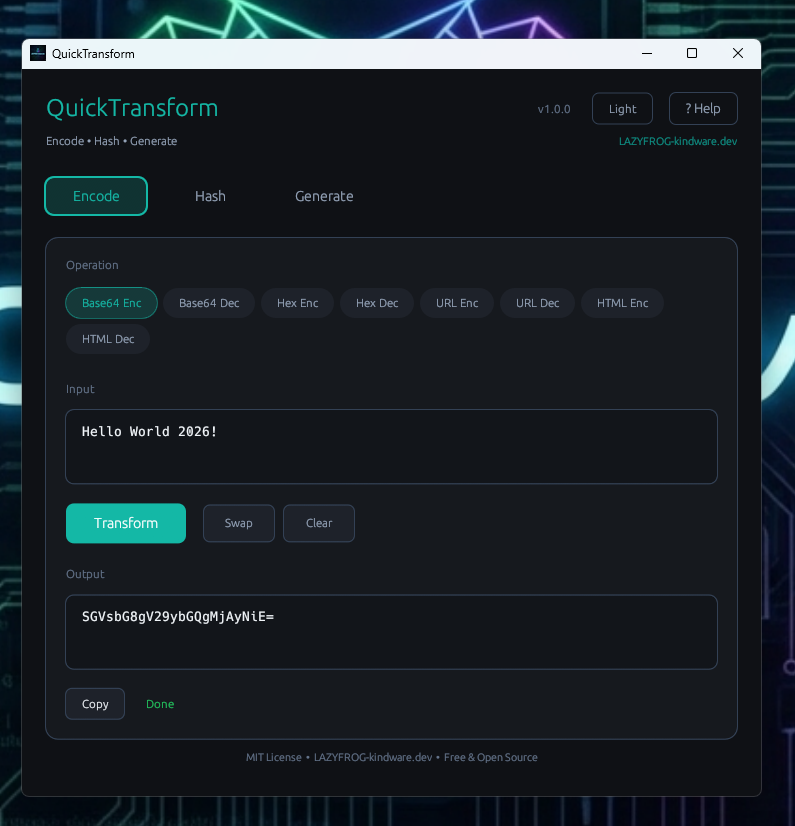Click the QuickTransform heading title
This screenshot has width=795, height=826.
132,108
